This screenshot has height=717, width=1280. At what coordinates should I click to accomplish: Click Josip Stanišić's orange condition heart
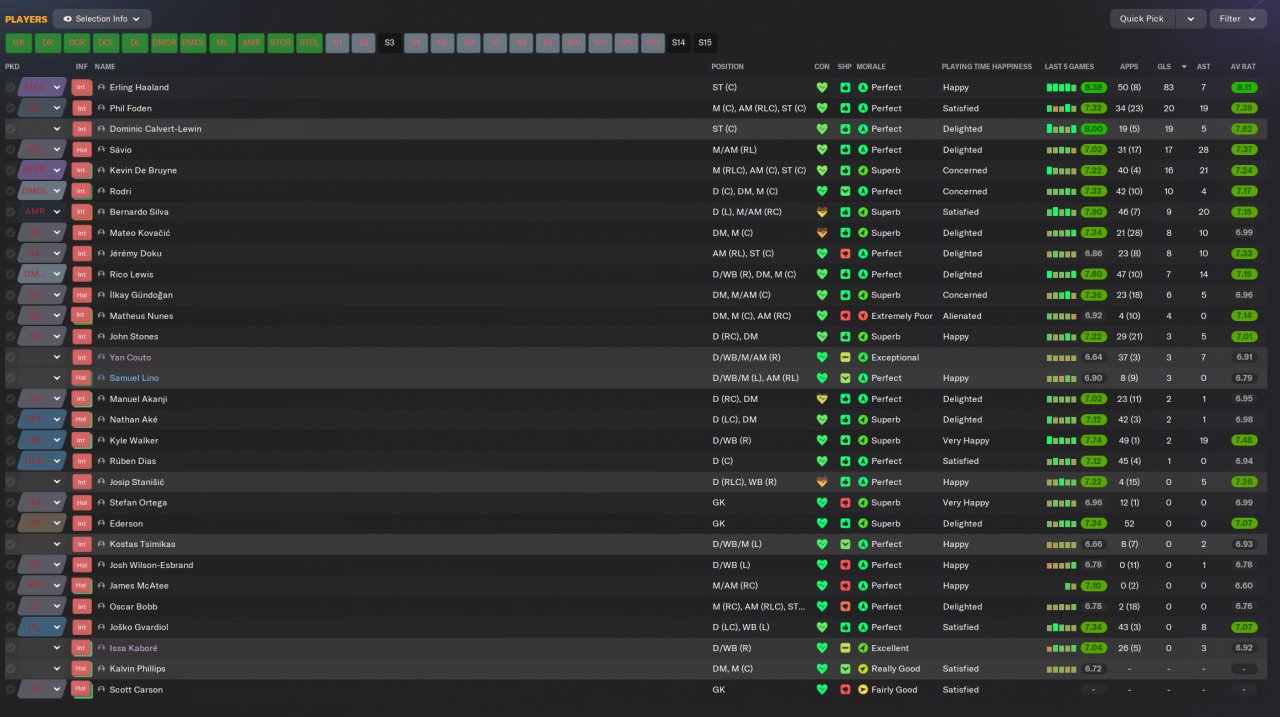tap(822, 482)
